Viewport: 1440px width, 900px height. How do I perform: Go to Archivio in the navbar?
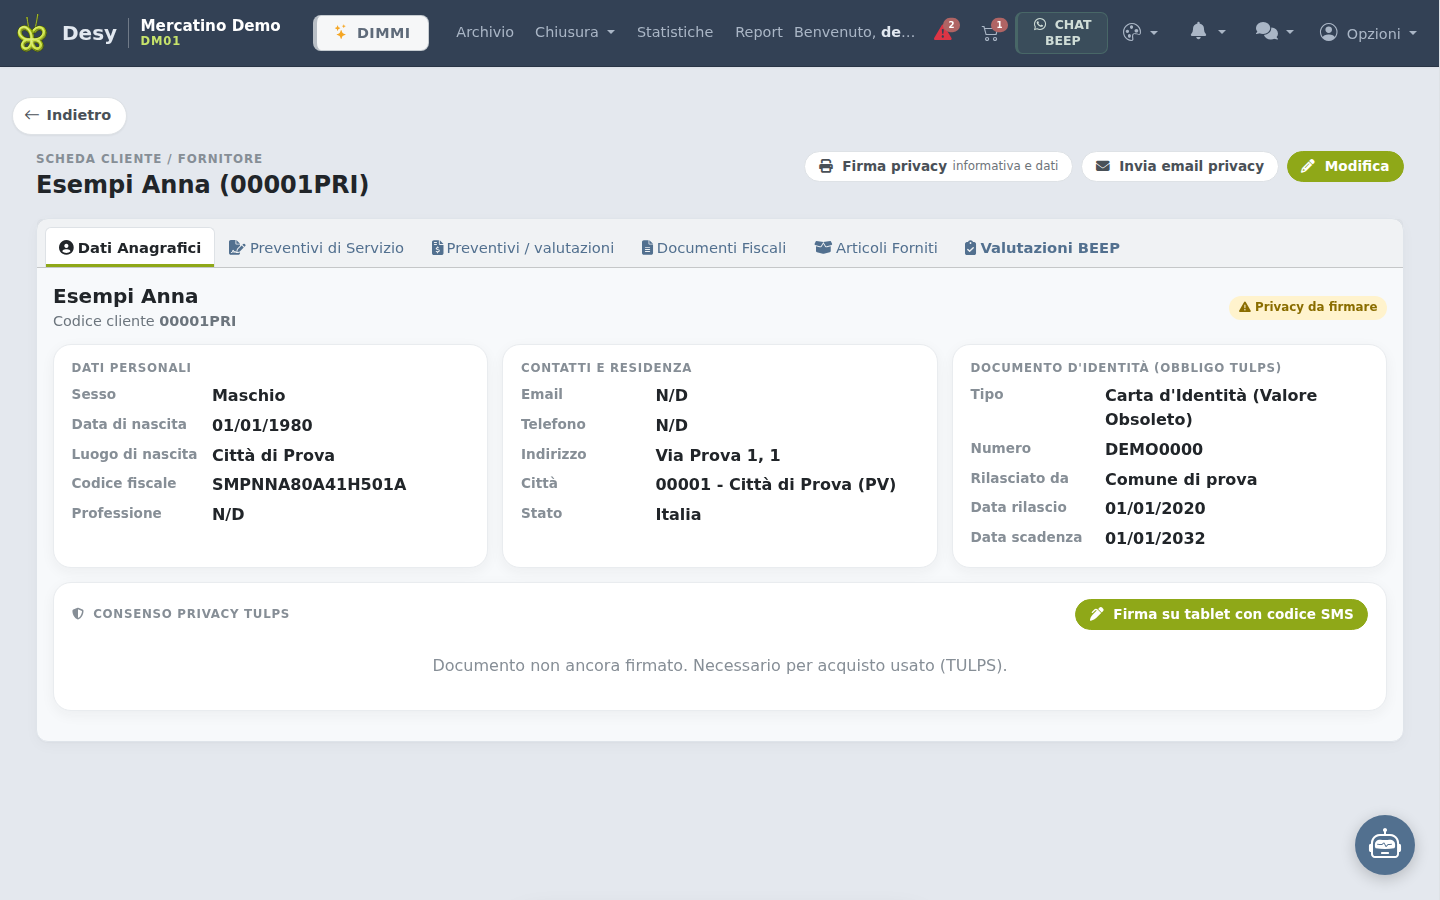pos(485,32)
